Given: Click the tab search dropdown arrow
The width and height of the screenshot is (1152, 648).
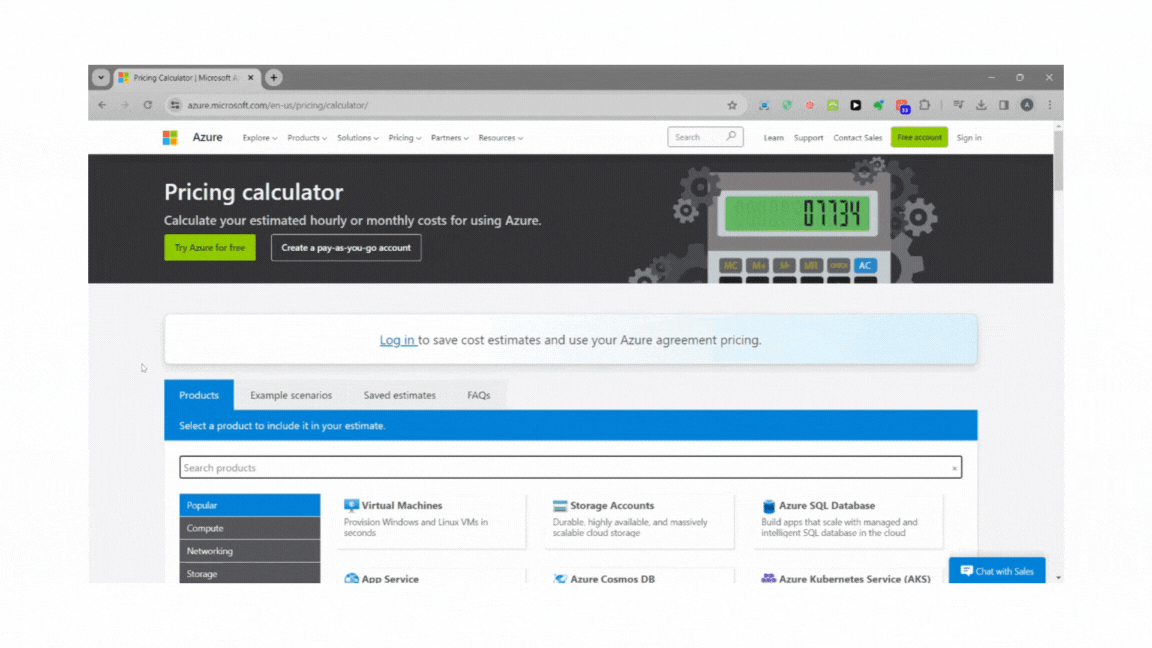Looking at the screenshot, I should coord(101,77).
